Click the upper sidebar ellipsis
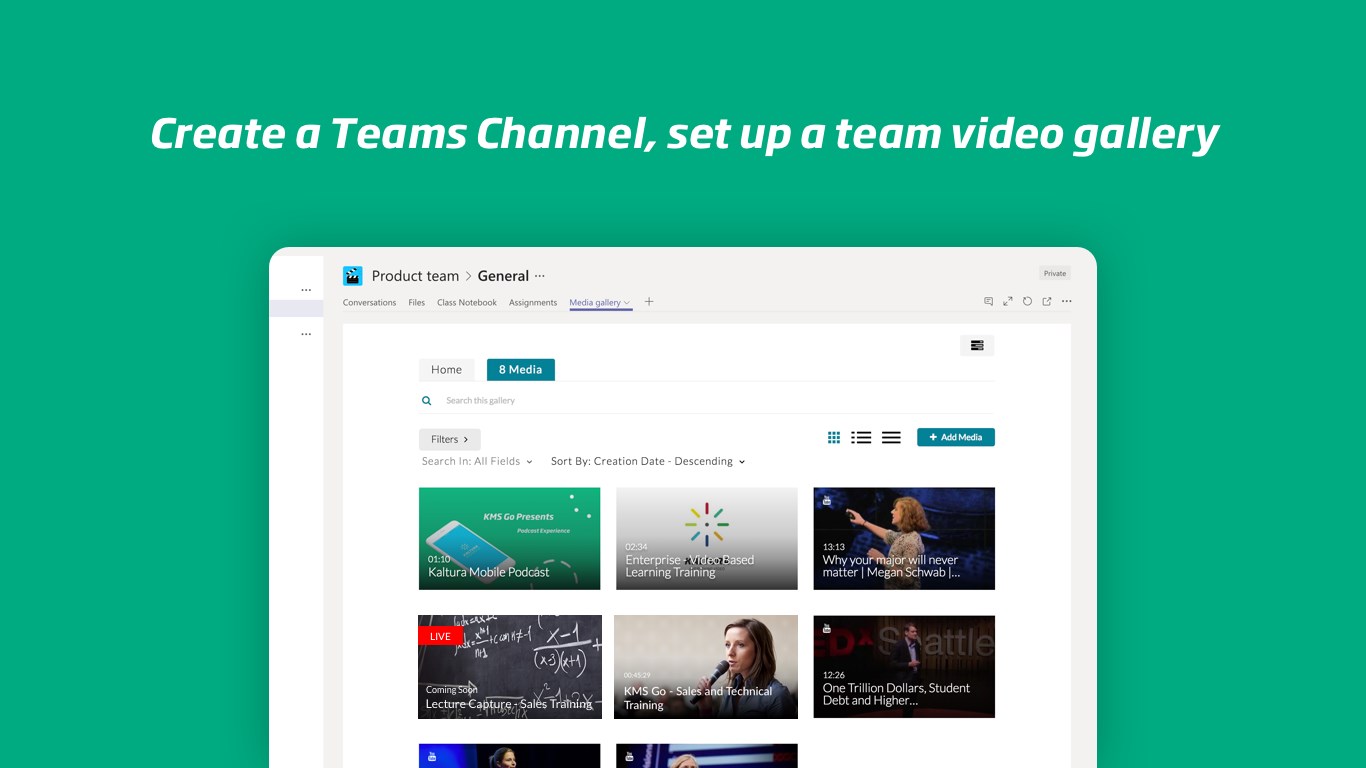The image size is (1366, 768). tap(306, 290)
